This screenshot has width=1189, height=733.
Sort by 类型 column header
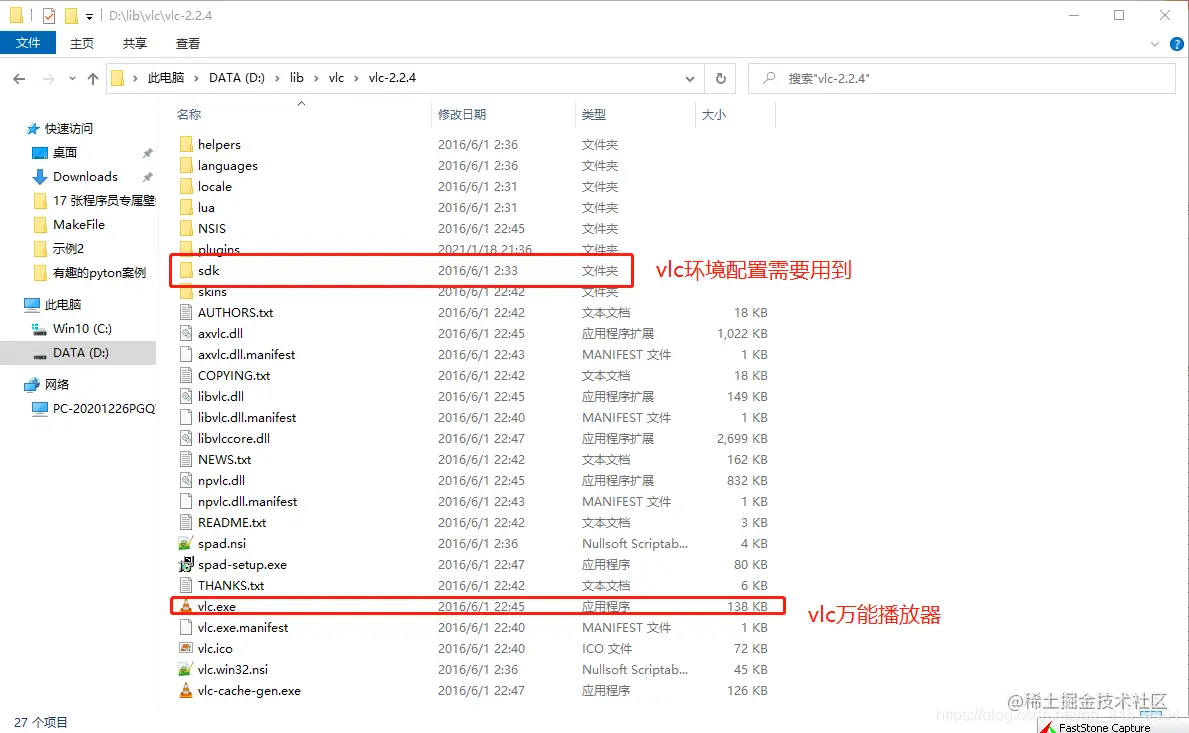click(594, 114)
